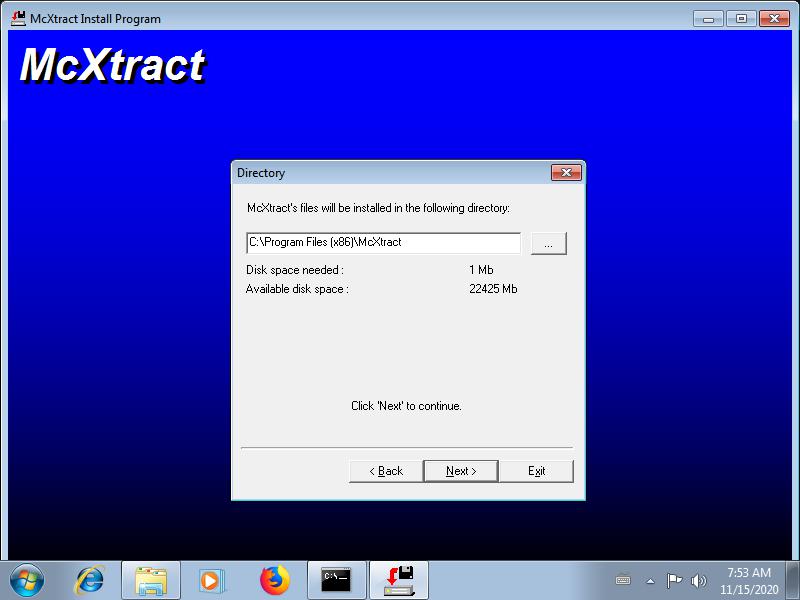Launch Internet Explorer from the taskbar
800x600 pixels.
89,580
